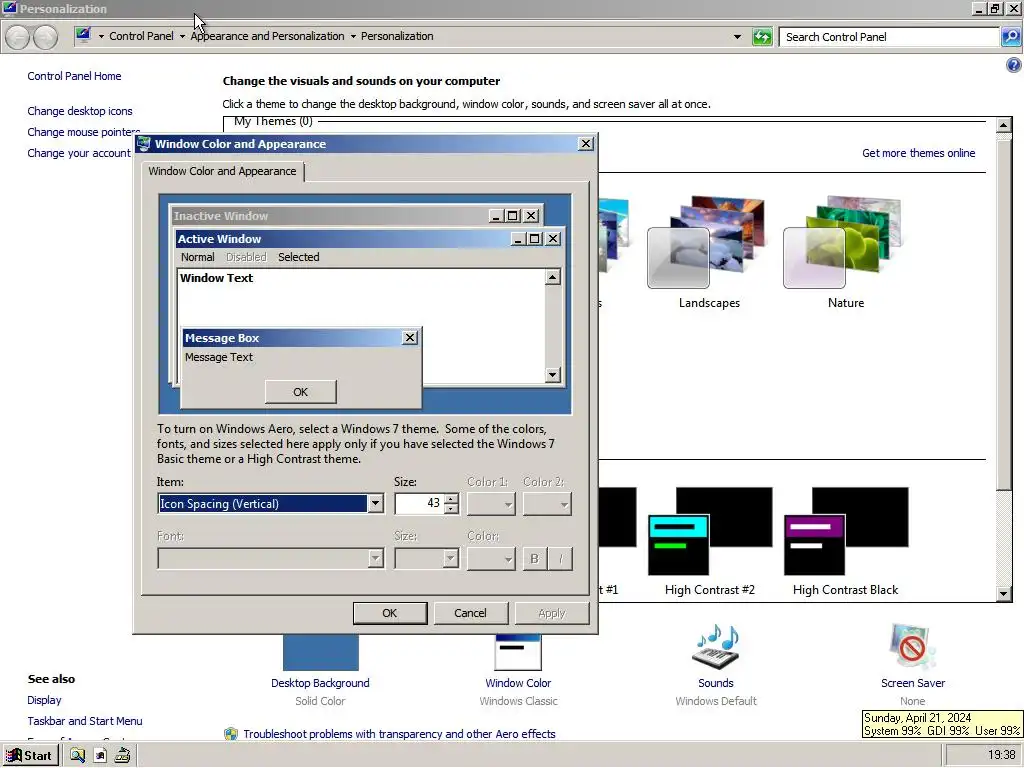Click the address bar refresh icon
The height and width of the screenshot is (768, 1024).
[762, 37]
